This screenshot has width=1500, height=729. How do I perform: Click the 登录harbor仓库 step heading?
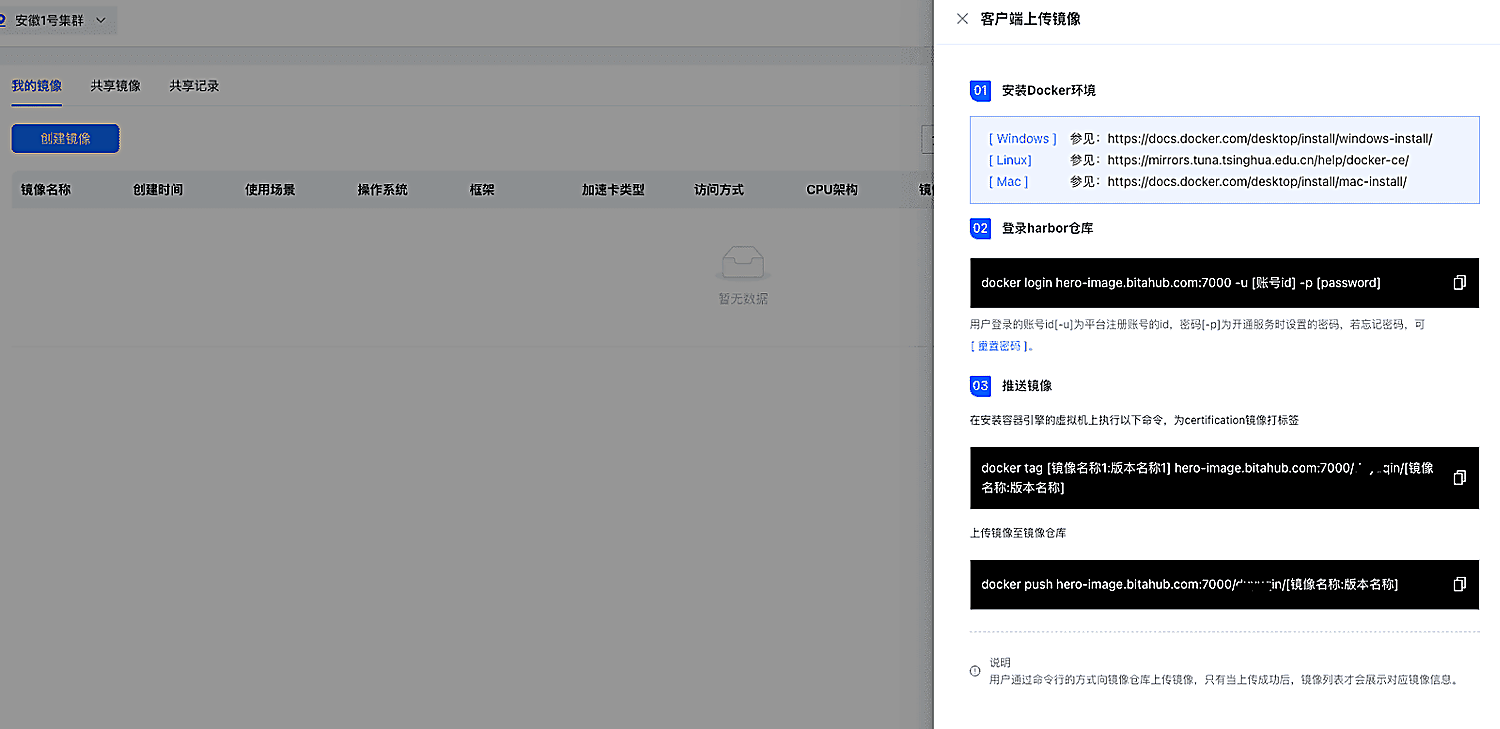click(x=1047, y=229)
